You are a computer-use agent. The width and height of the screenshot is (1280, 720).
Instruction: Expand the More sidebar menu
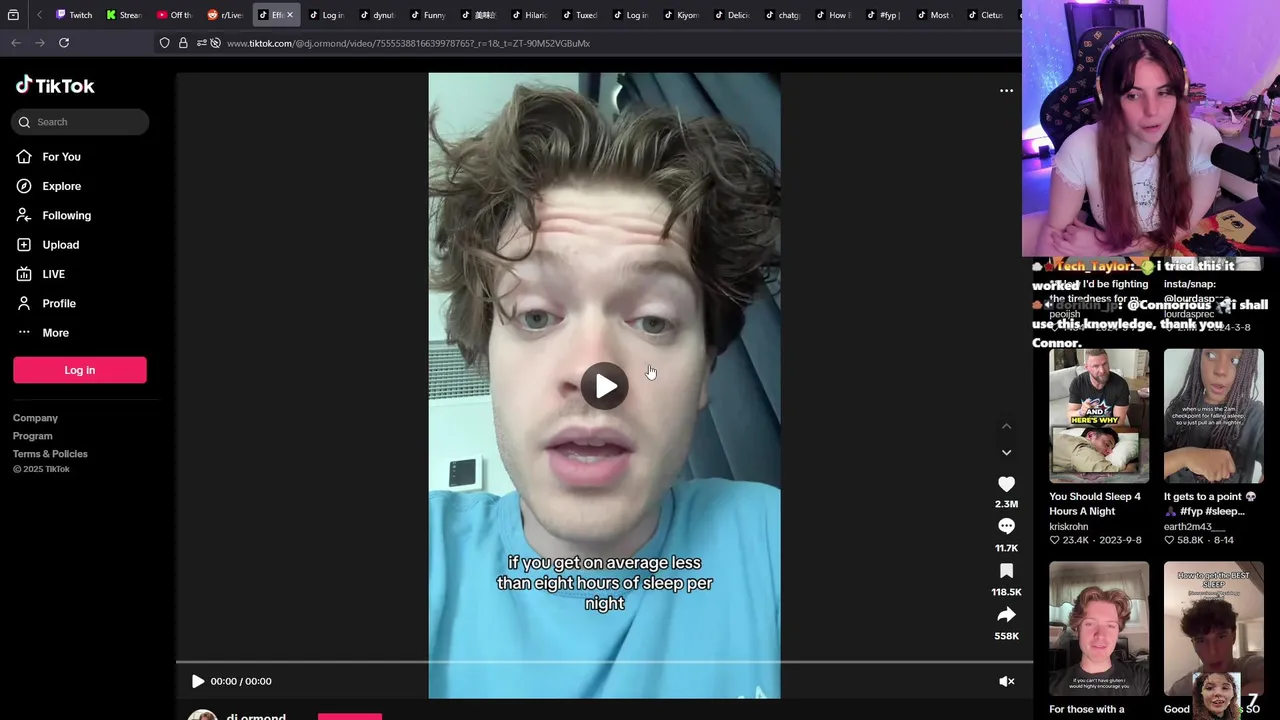(x=55, y=333)
